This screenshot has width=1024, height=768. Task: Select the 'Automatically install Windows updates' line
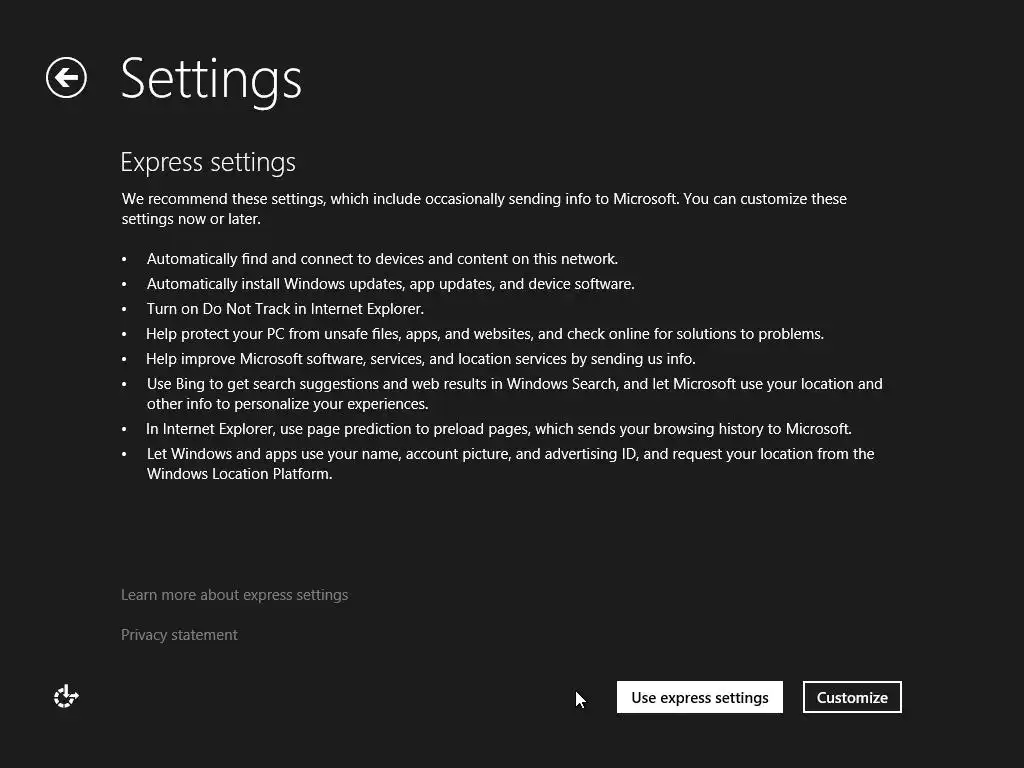point(391,284)
